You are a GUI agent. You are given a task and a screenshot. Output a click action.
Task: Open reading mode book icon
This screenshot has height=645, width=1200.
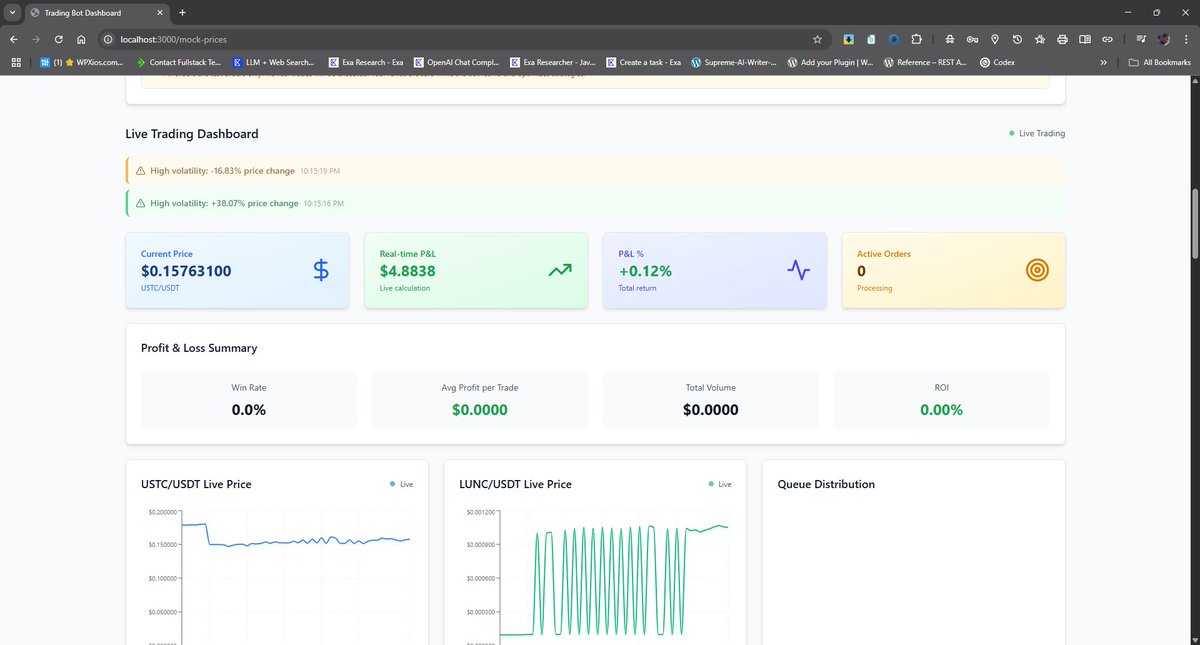(1085, 39)
